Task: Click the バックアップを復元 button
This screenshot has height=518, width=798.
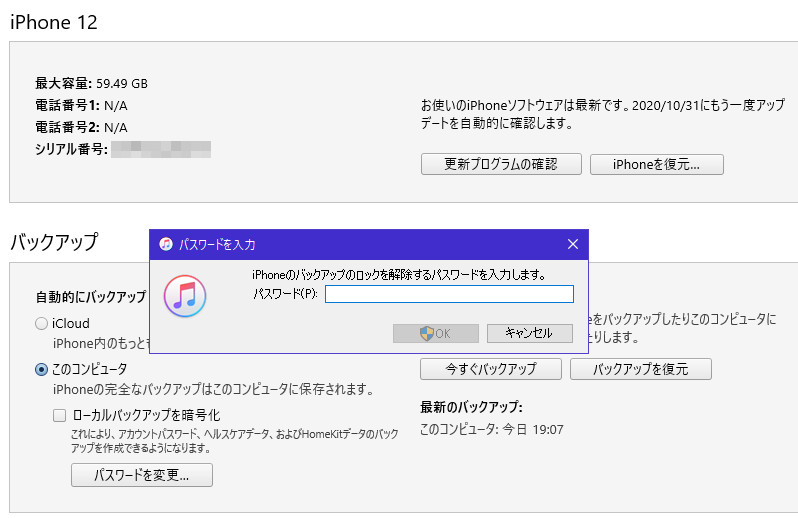Action: (640, 369)
